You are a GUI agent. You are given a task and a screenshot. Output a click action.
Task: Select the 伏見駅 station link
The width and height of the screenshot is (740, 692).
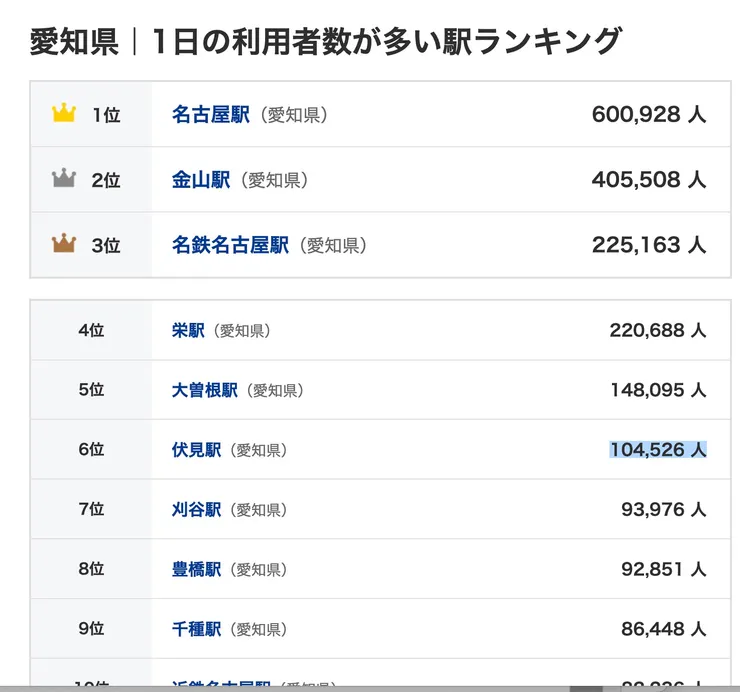click(196, 450)
